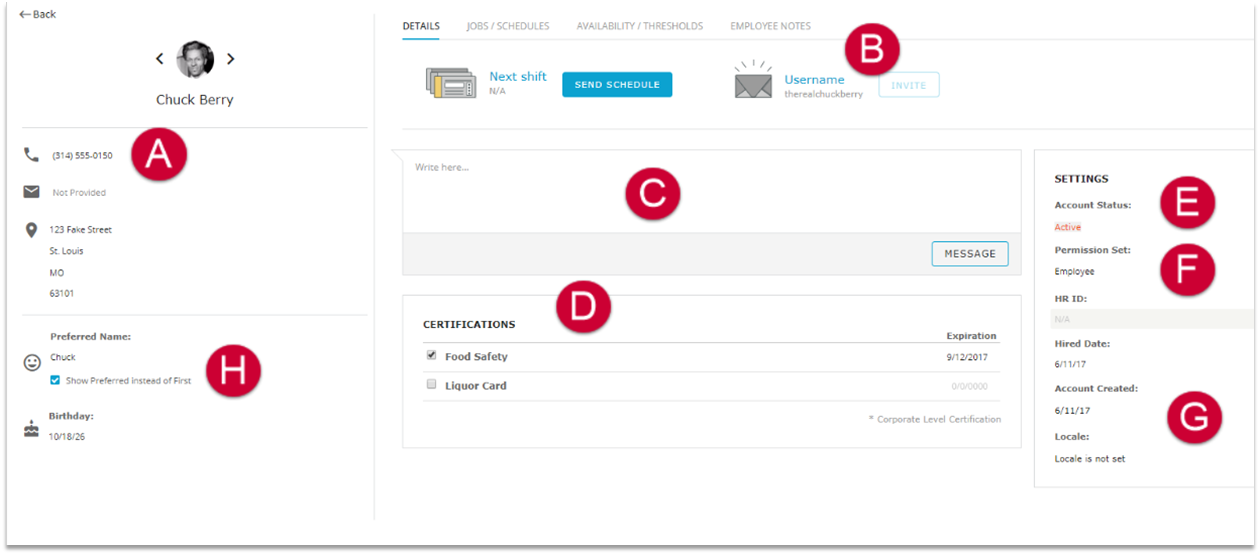Uncheck Show Preferred instead of First

coord(55,380)
